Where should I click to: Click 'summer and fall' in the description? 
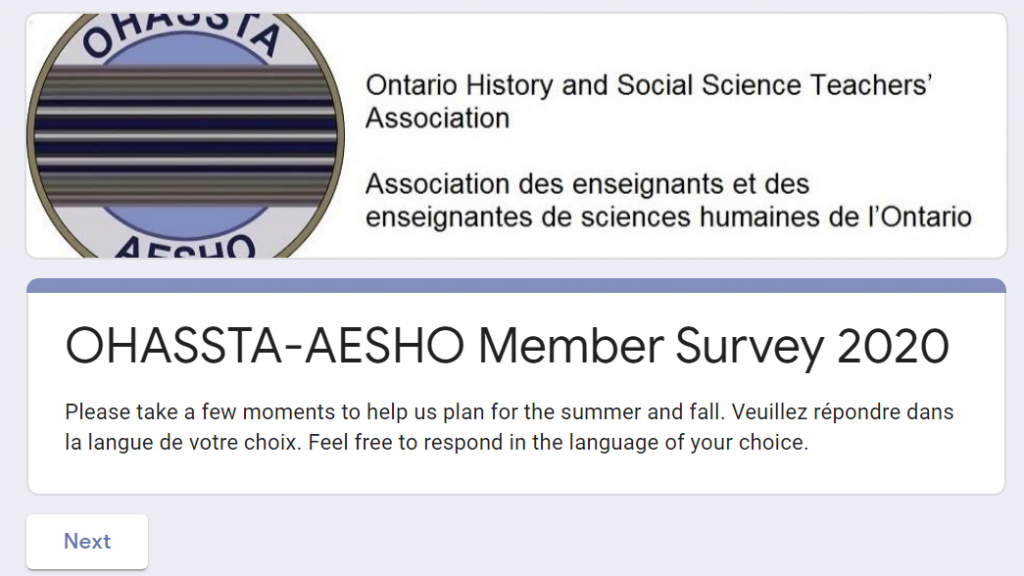pyautogui.click(x=641, y=412)
